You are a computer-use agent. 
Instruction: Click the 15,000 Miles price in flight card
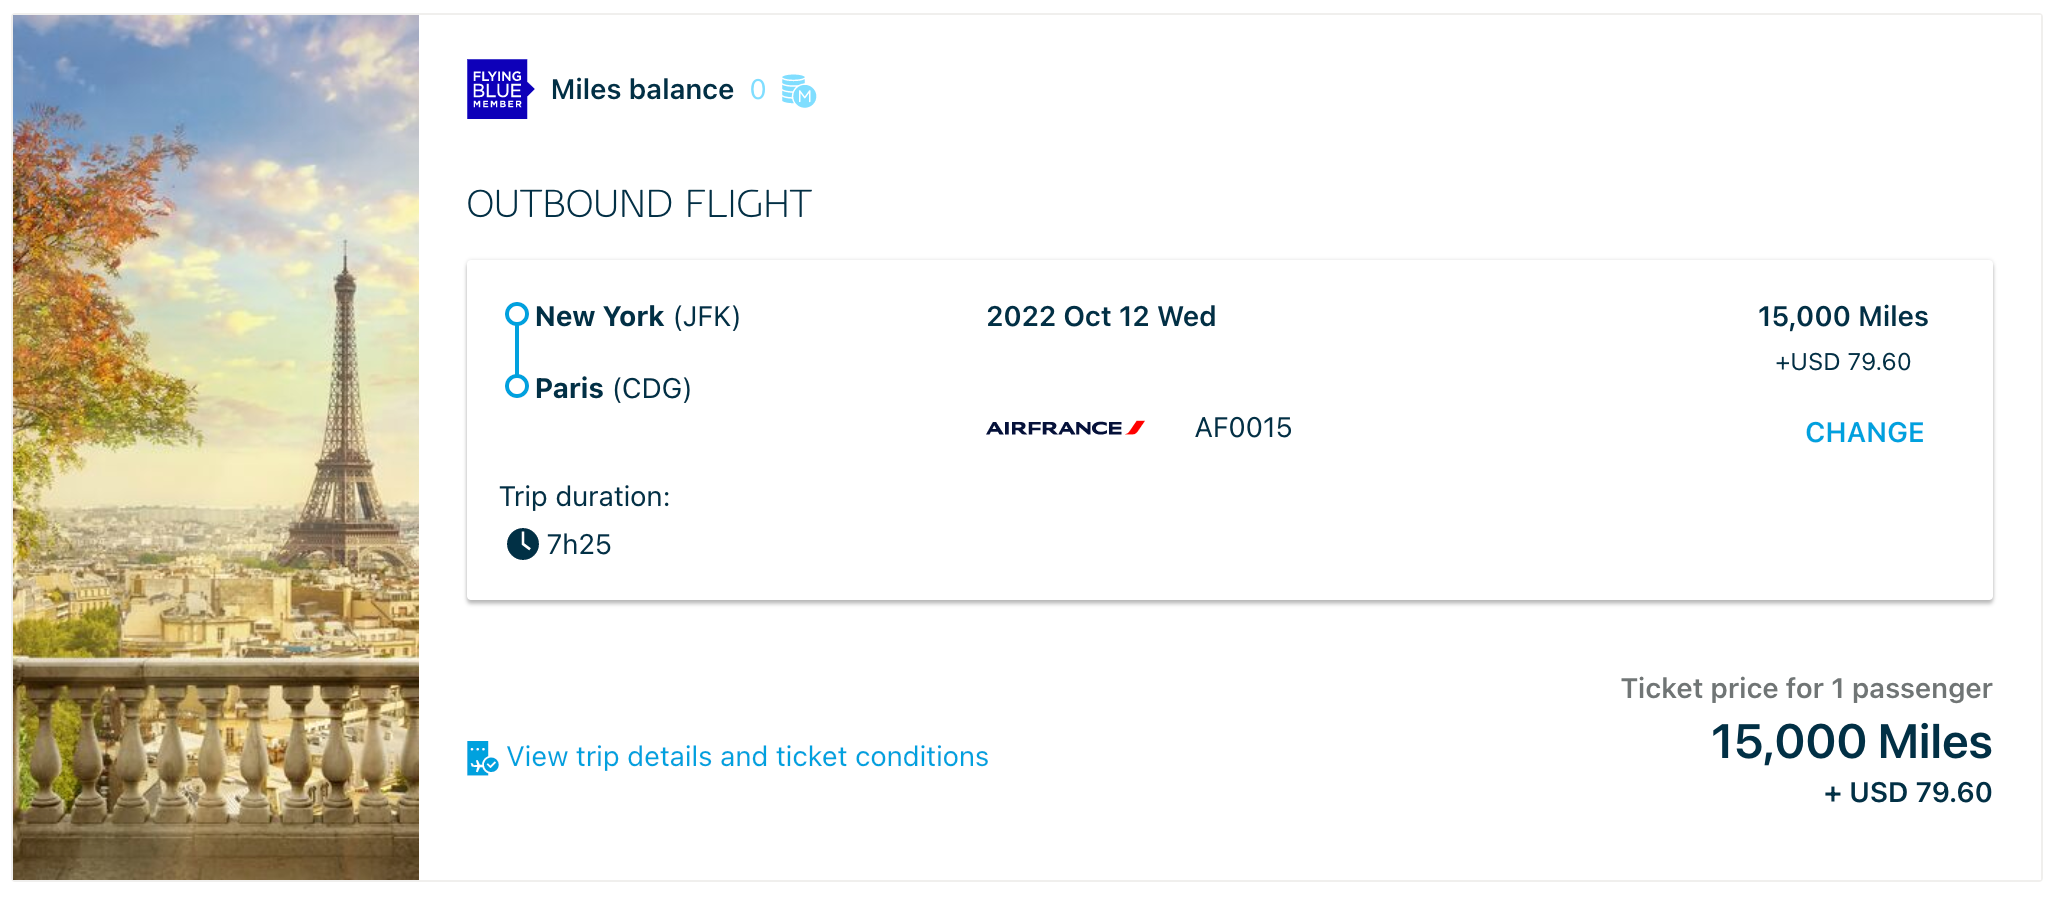click(1843, 317)
